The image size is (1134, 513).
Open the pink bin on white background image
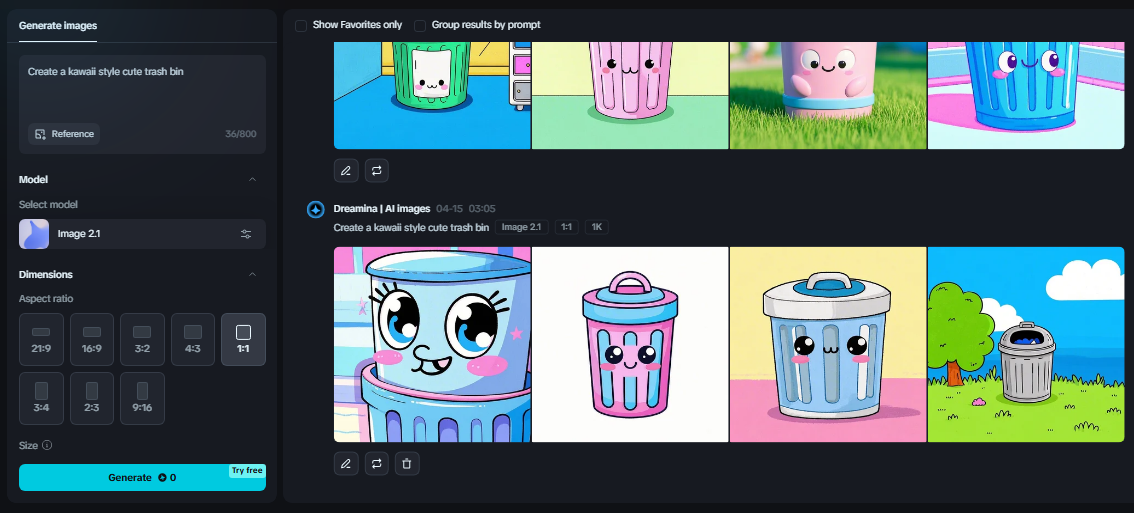630,344
